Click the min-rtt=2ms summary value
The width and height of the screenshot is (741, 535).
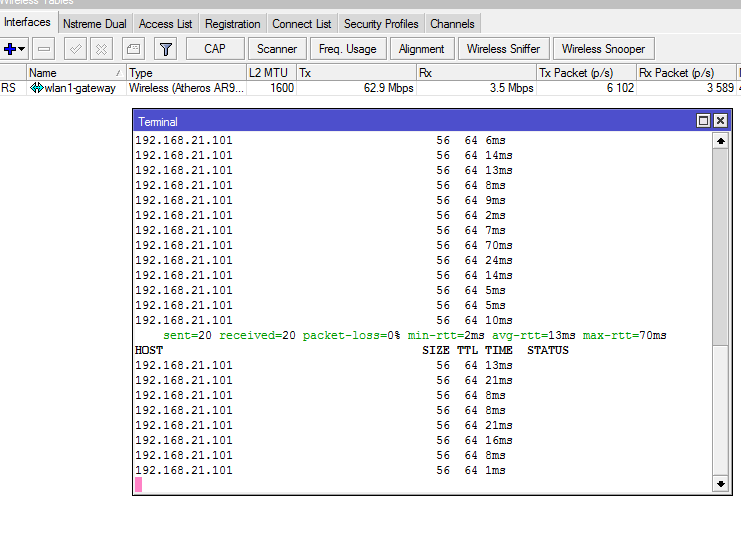(x=446, y=335)
